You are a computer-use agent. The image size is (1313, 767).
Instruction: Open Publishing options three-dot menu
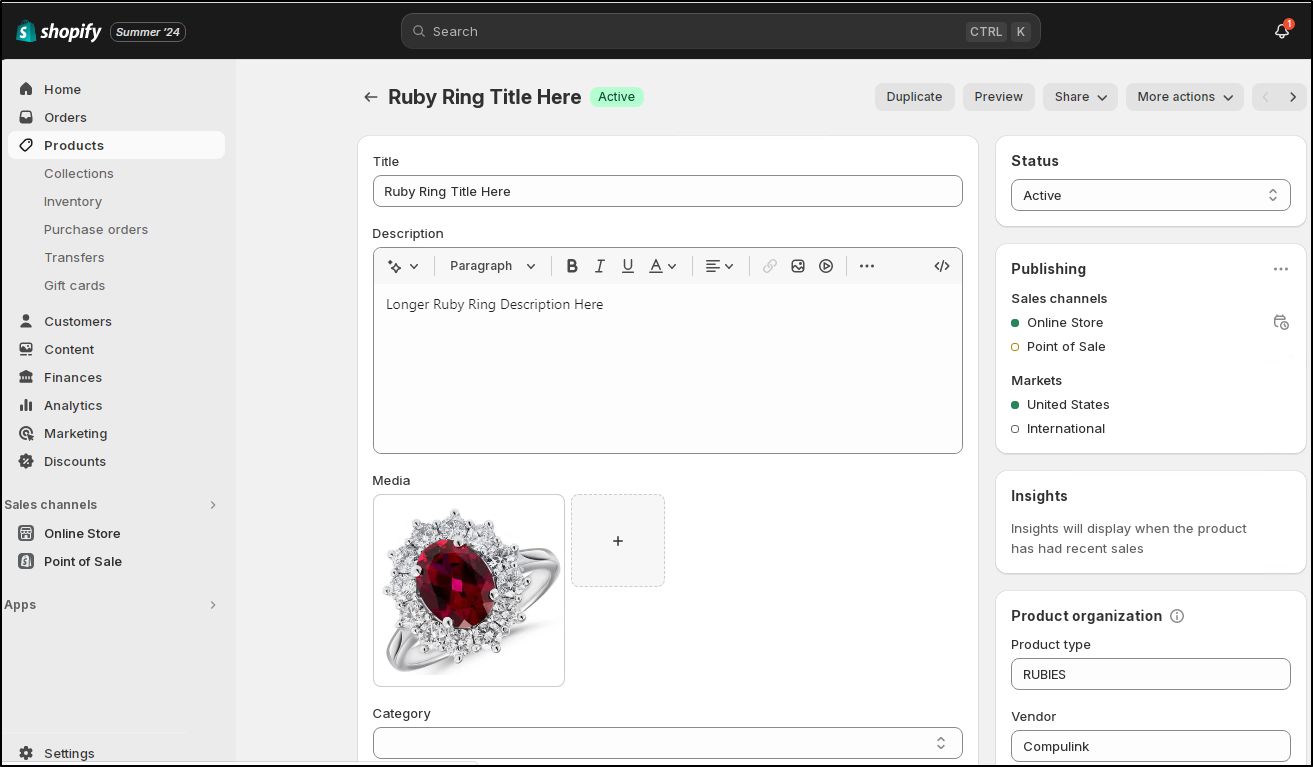[1281, 269]
